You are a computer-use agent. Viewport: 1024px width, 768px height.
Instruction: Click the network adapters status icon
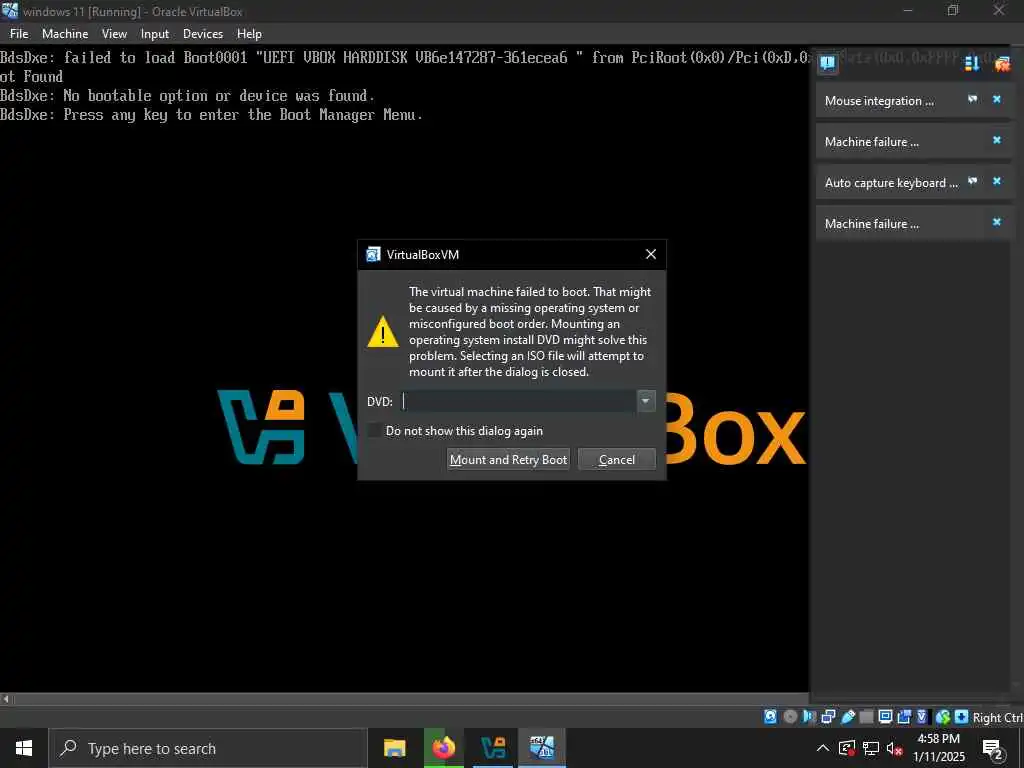point(828,717)
